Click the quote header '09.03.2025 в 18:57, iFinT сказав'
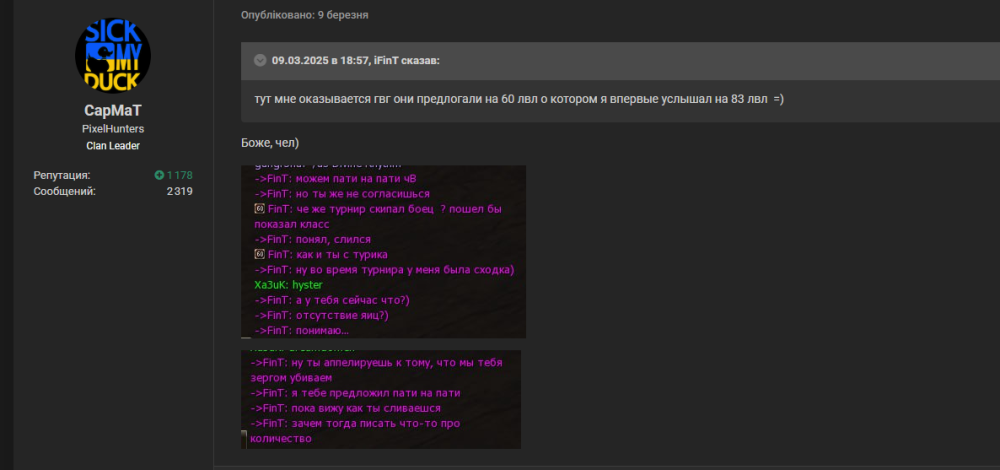Screen dimensions: 1000x470 point(355,61)
